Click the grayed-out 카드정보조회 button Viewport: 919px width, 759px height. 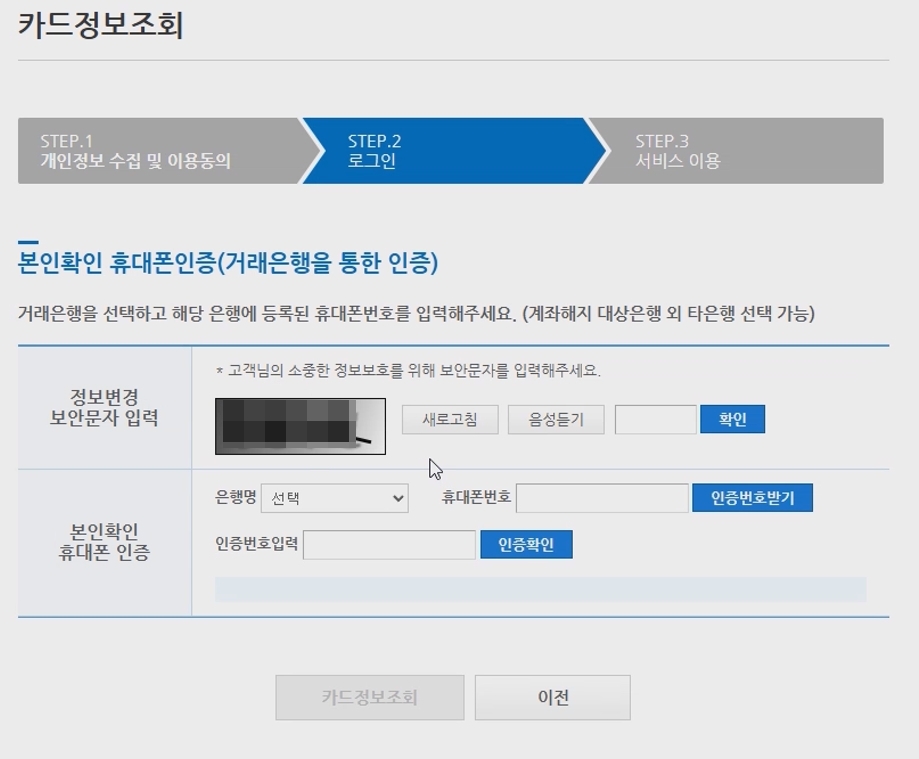point(369,697)
